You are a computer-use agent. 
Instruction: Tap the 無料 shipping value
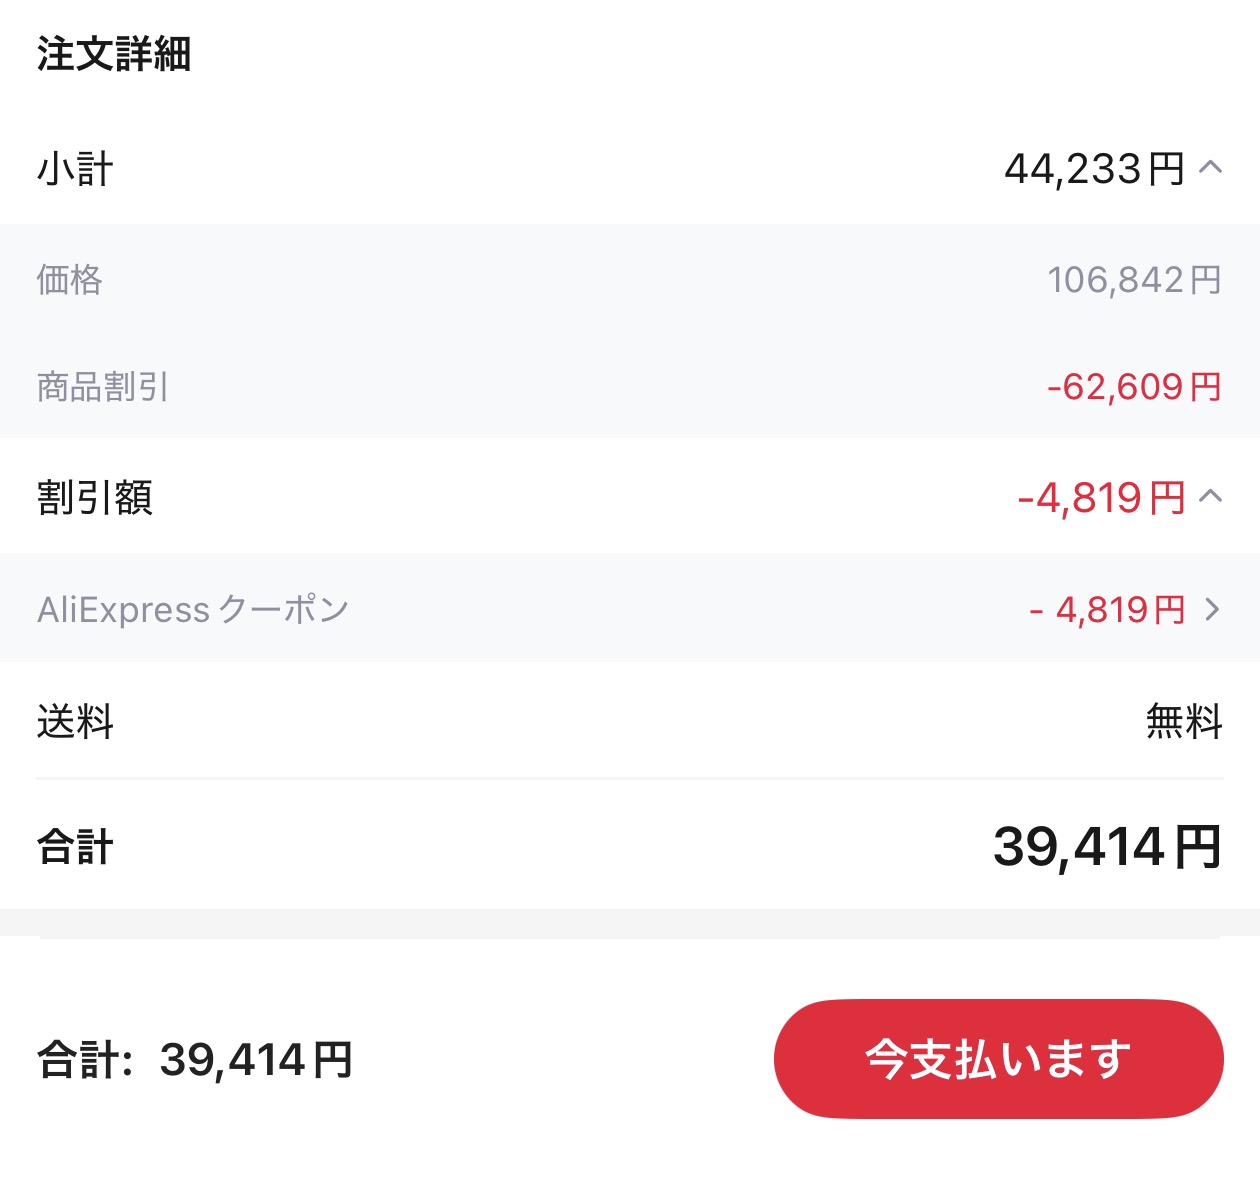[x=1185, y=721]
